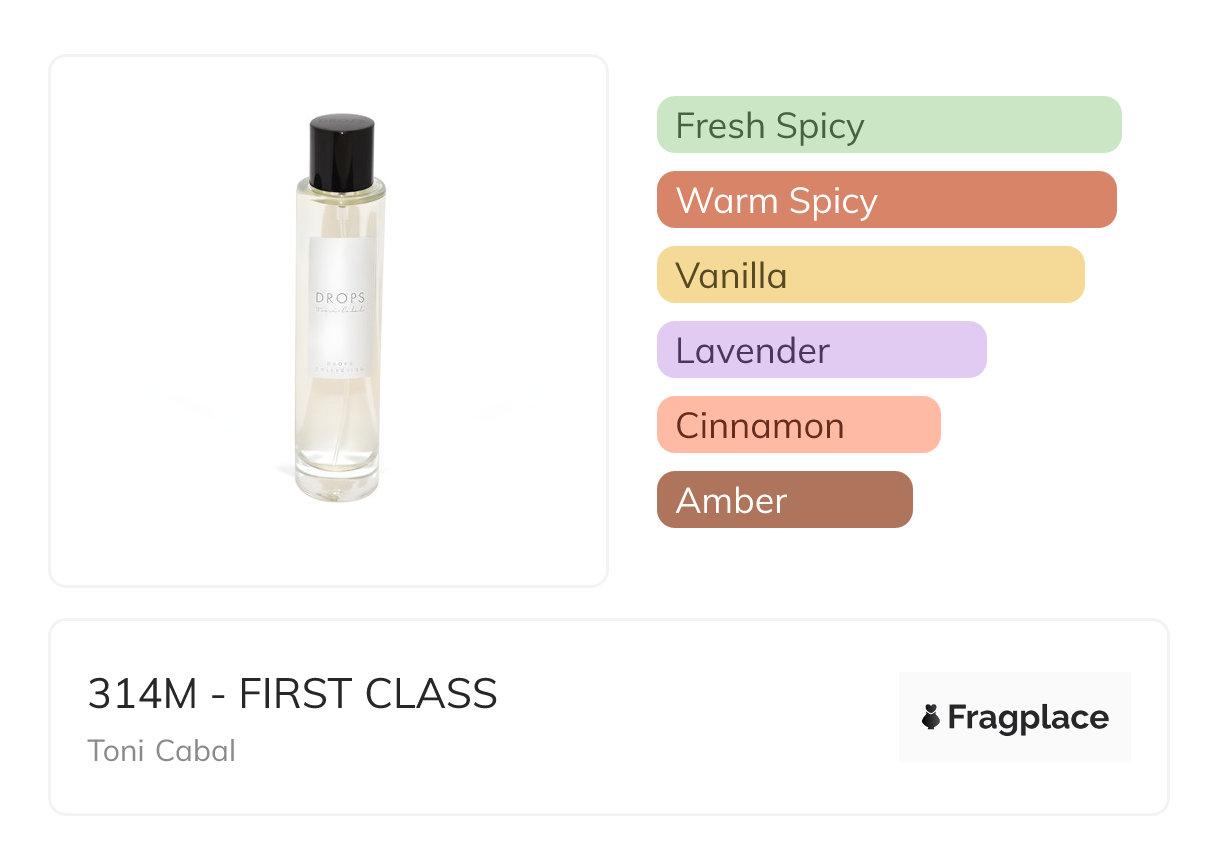
Task: Open the 314M - FIRST CLASS title
Action: (293, 694)
